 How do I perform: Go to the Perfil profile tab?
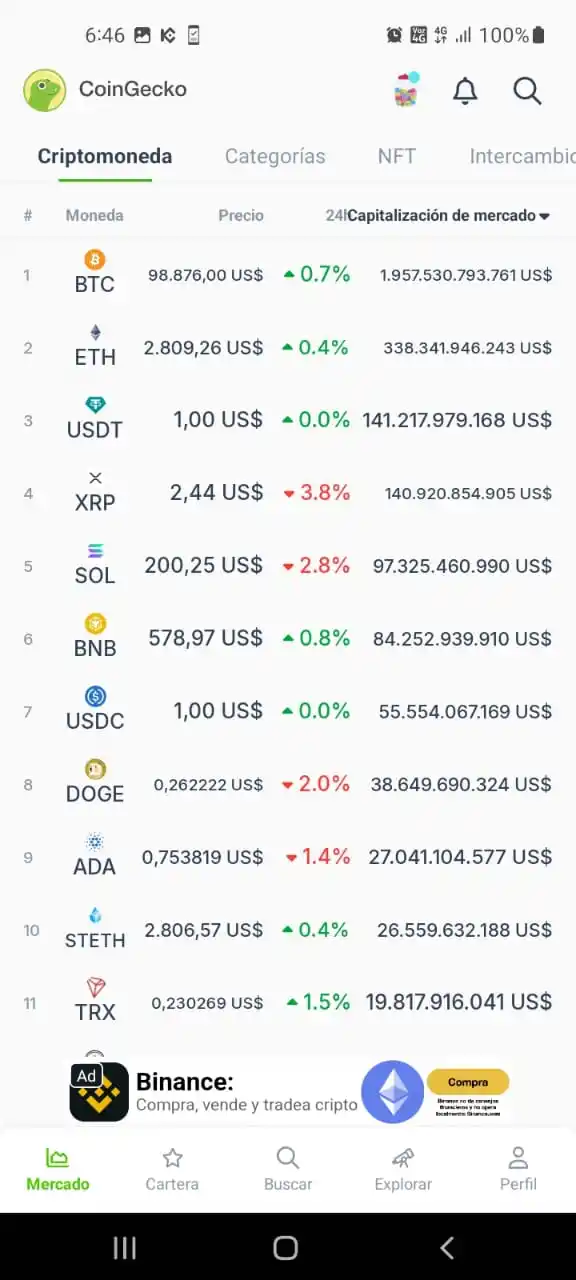point(518,1170)
